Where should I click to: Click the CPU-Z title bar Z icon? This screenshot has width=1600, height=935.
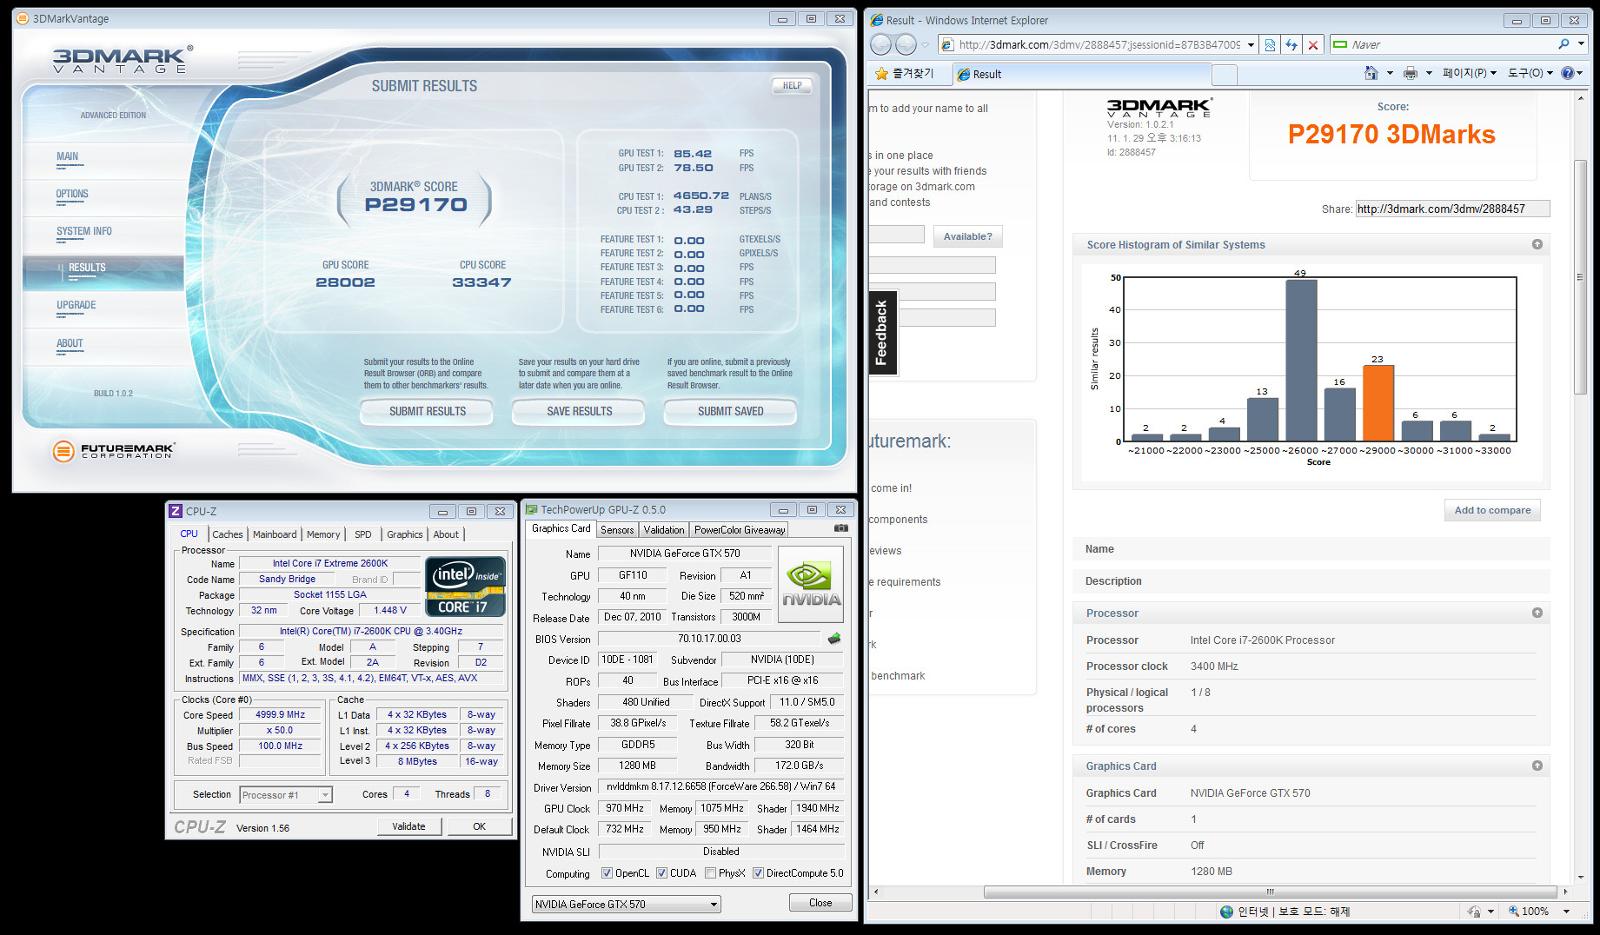175,511
